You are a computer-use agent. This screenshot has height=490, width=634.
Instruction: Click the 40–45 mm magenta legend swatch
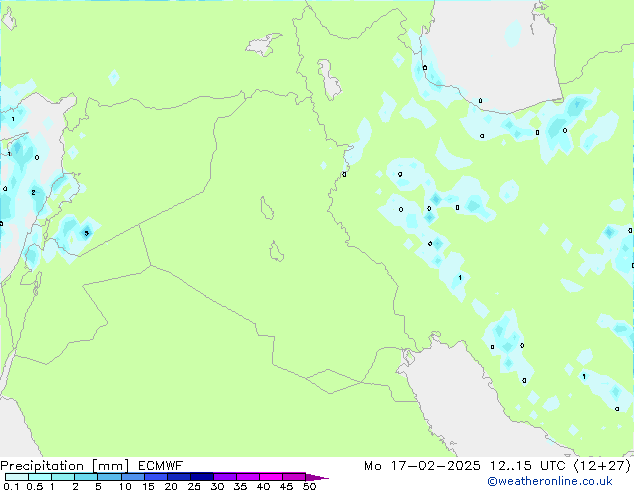click(271, 477)
